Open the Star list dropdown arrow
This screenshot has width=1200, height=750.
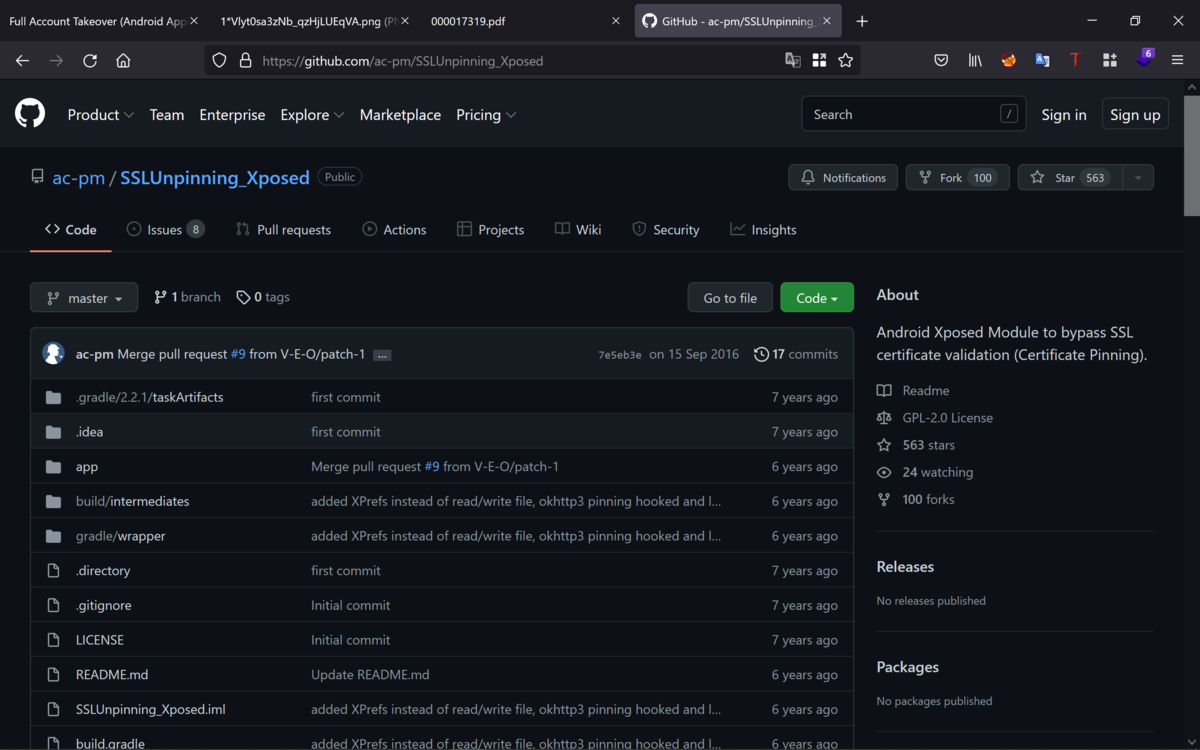[1138, 178]
